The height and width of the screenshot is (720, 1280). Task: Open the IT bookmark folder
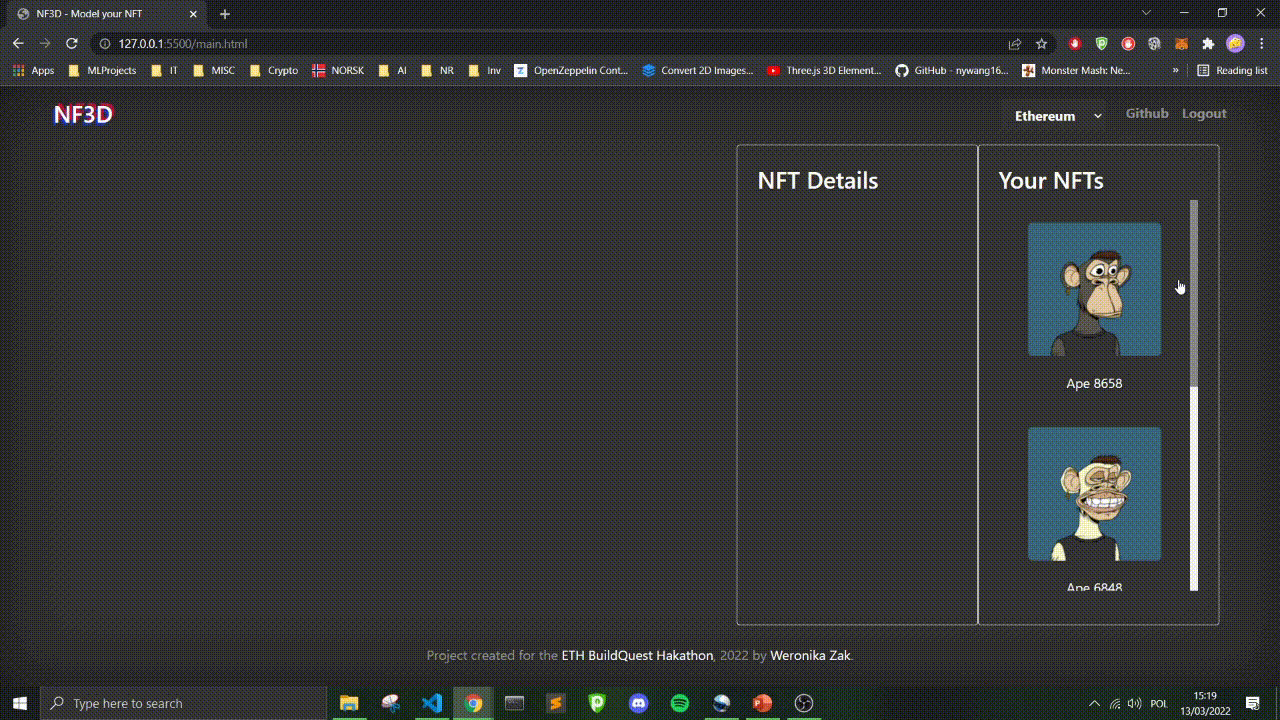point(164,71)
